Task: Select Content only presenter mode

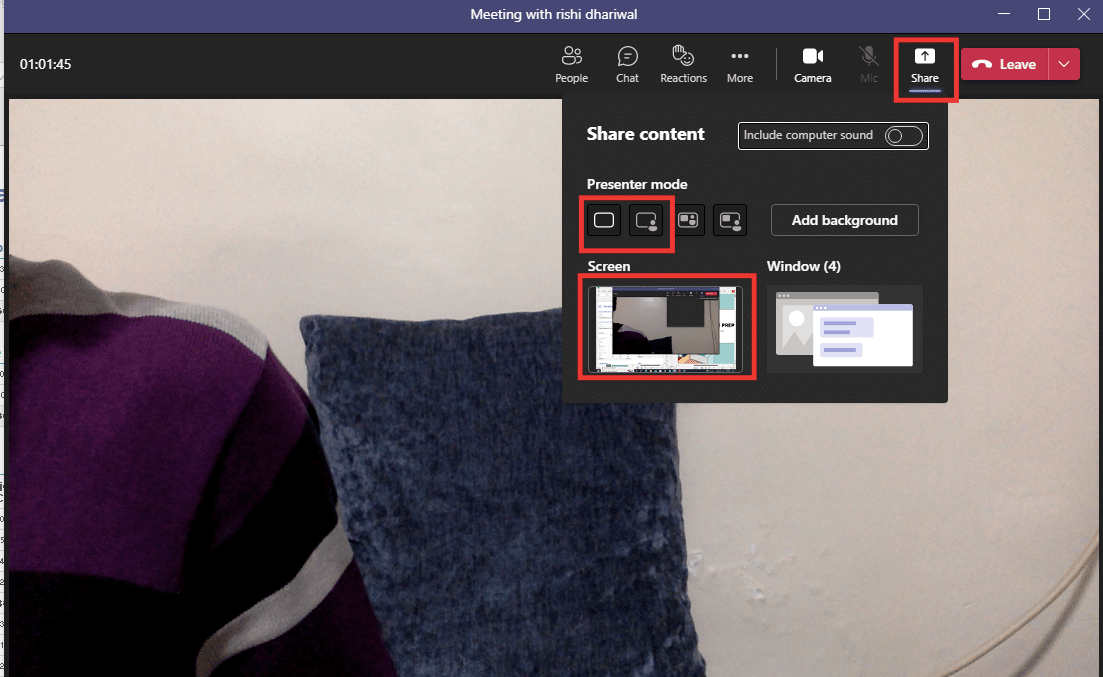Action: 604,220
